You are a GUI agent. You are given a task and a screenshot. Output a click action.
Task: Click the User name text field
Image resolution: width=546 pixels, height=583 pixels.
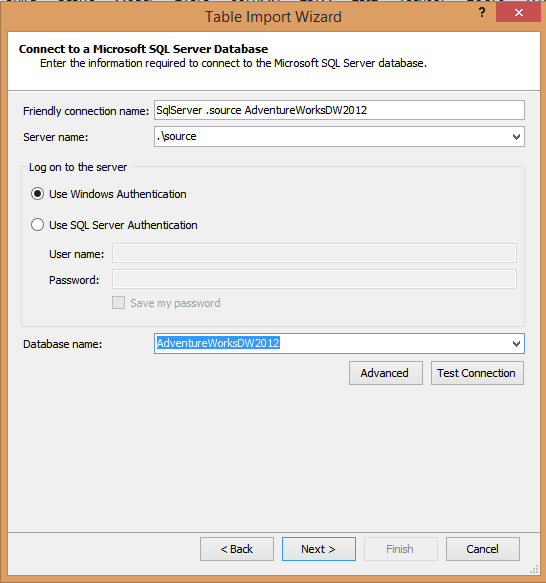[x=314, y=253]
